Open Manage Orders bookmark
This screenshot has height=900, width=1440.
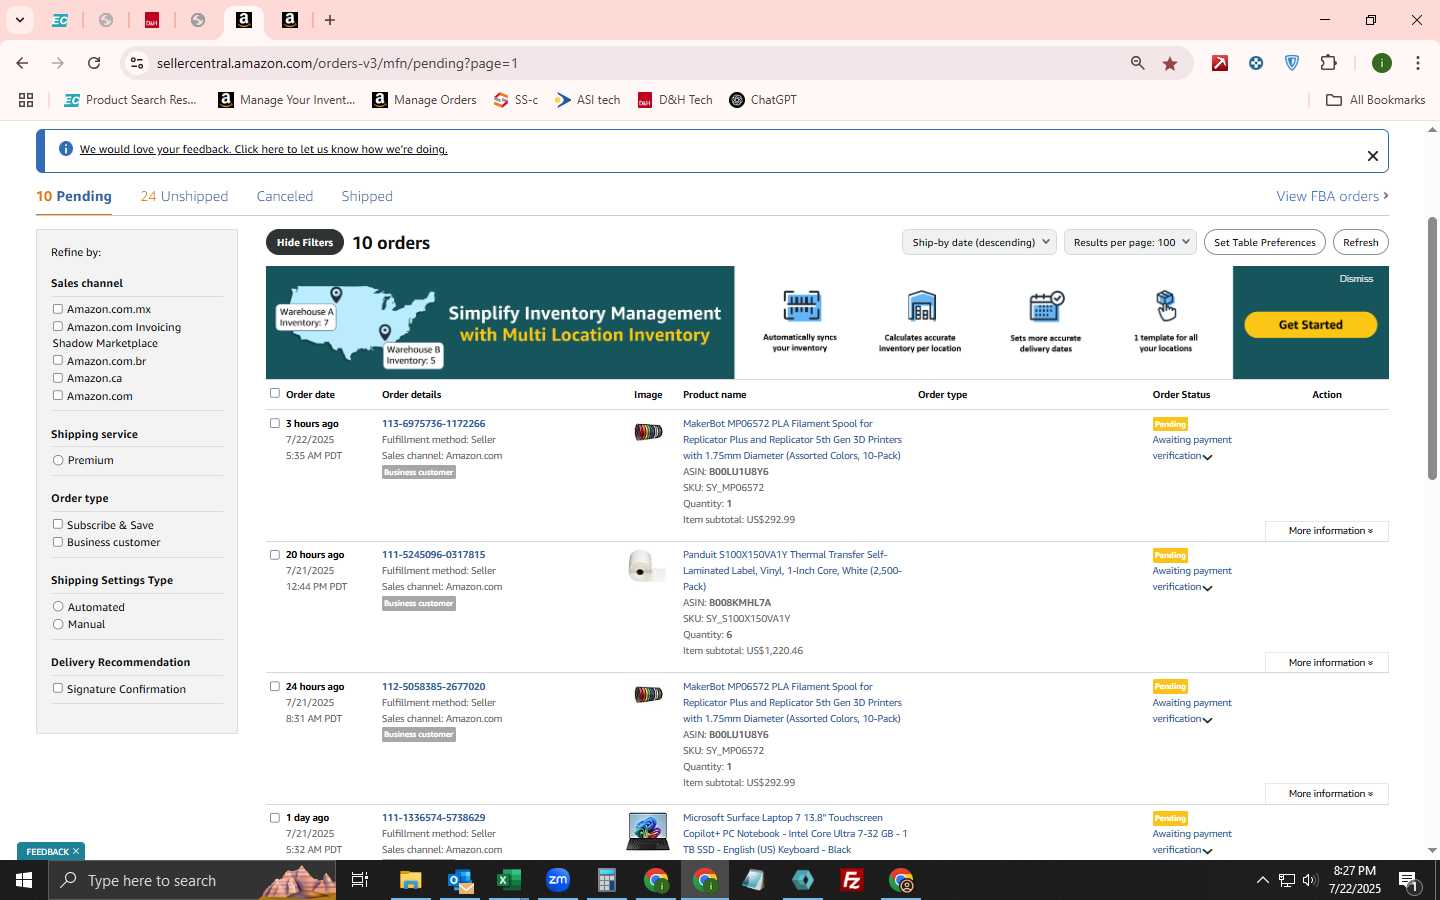[x=425, y=100]
